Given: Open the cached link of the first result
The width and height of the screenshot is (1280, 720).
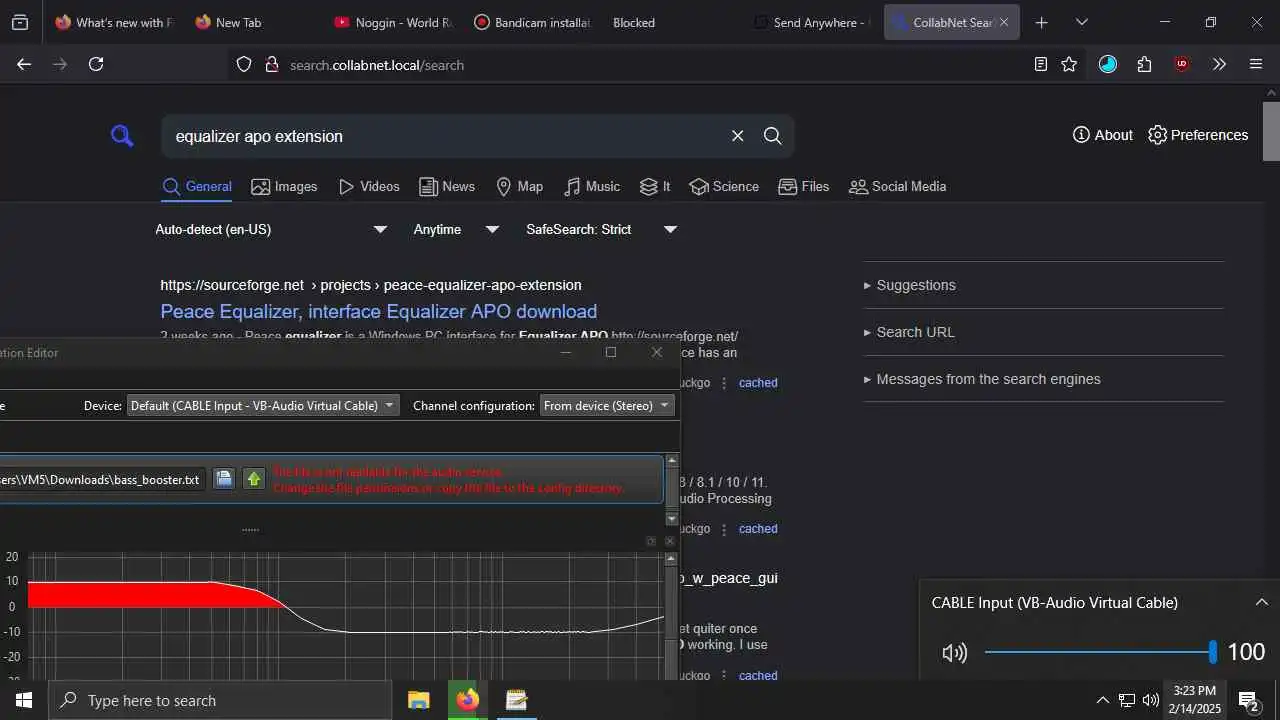Looking at the screenshot, I should click(x=758, y=383).
